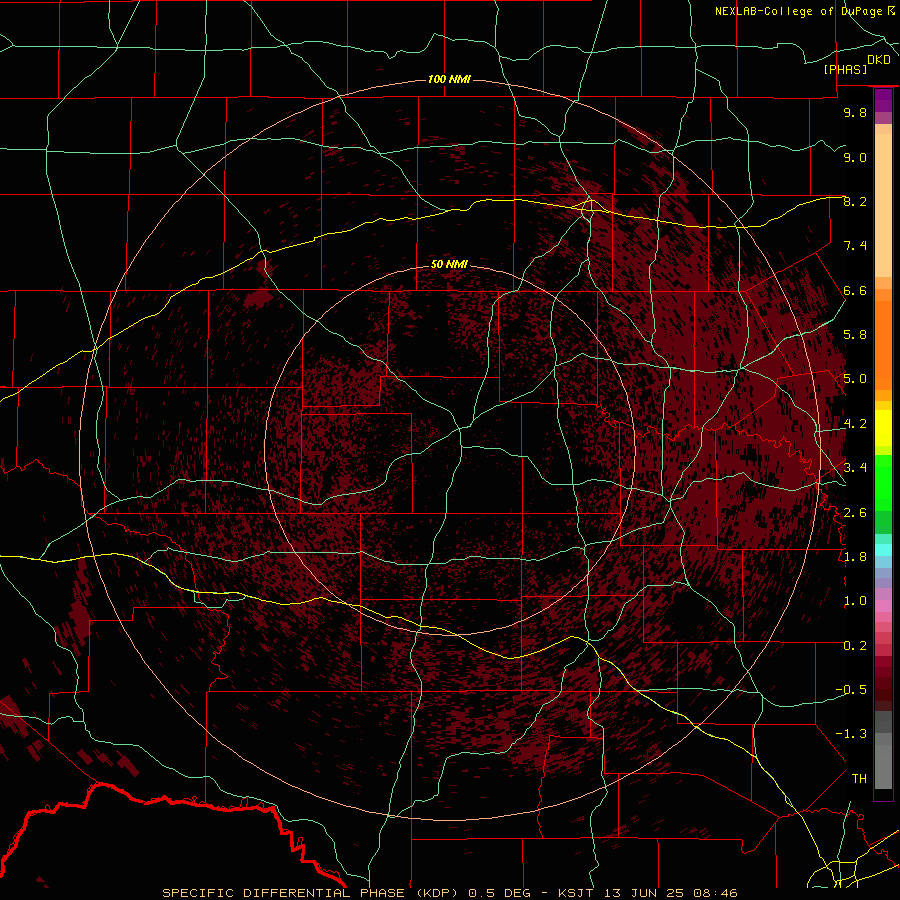Click the 3.4 value on the color scale
The width and height of the screenshot is (900, 900).
[x=855, y=467]
